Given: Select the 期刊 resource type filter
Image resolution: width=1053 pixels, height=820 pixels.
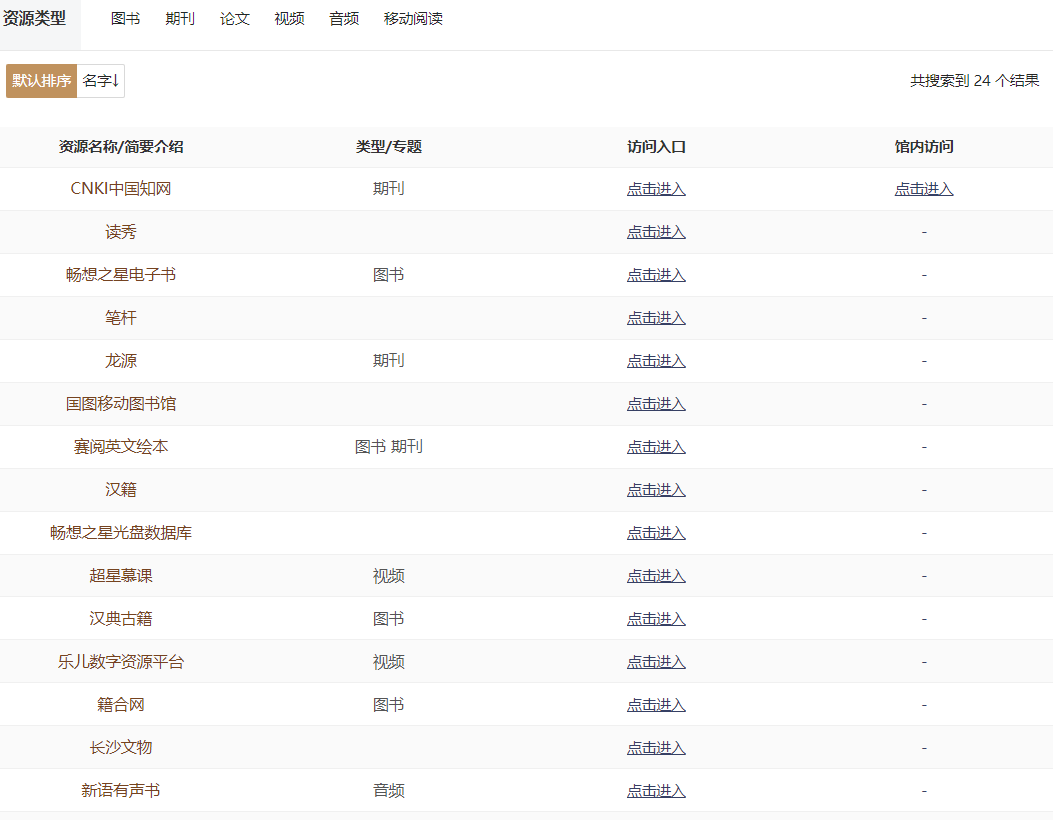Looking at the screenshot, I should click(x=180, y=19).
